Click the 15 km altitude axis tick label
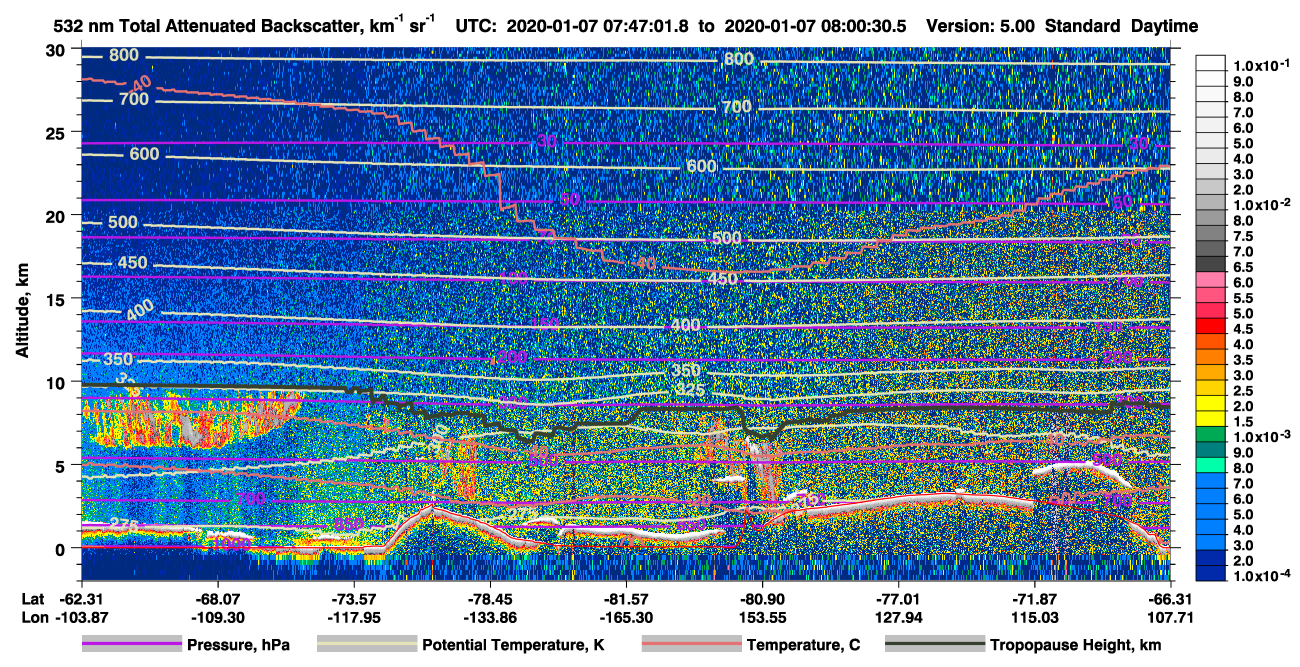 tap(55, 298)
